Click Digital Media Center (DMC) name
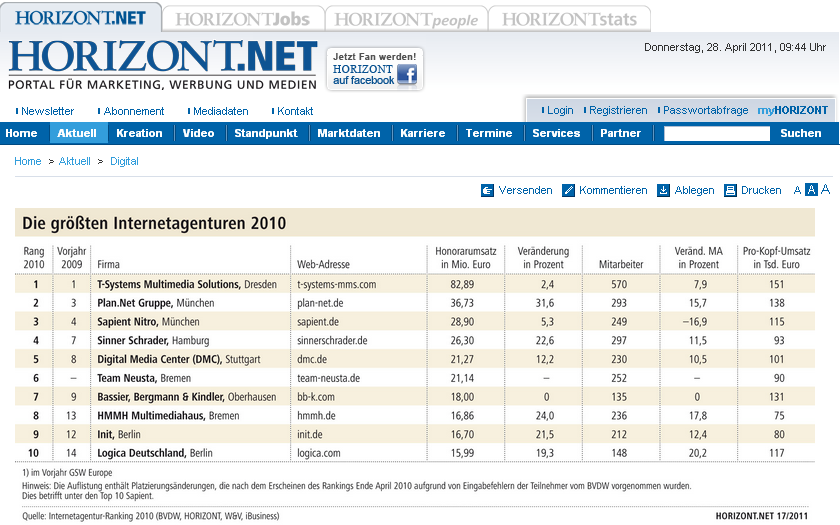Screen dimensions: 840x525 (x=160, y=359)
